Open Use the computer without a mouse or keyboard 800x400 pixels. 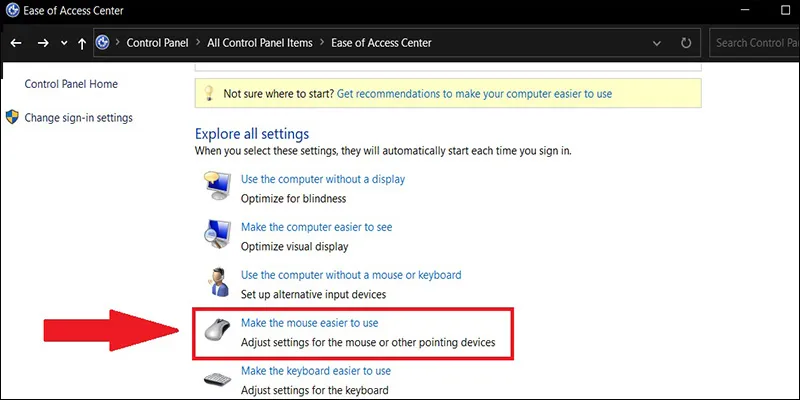click(x=351, y=275)
